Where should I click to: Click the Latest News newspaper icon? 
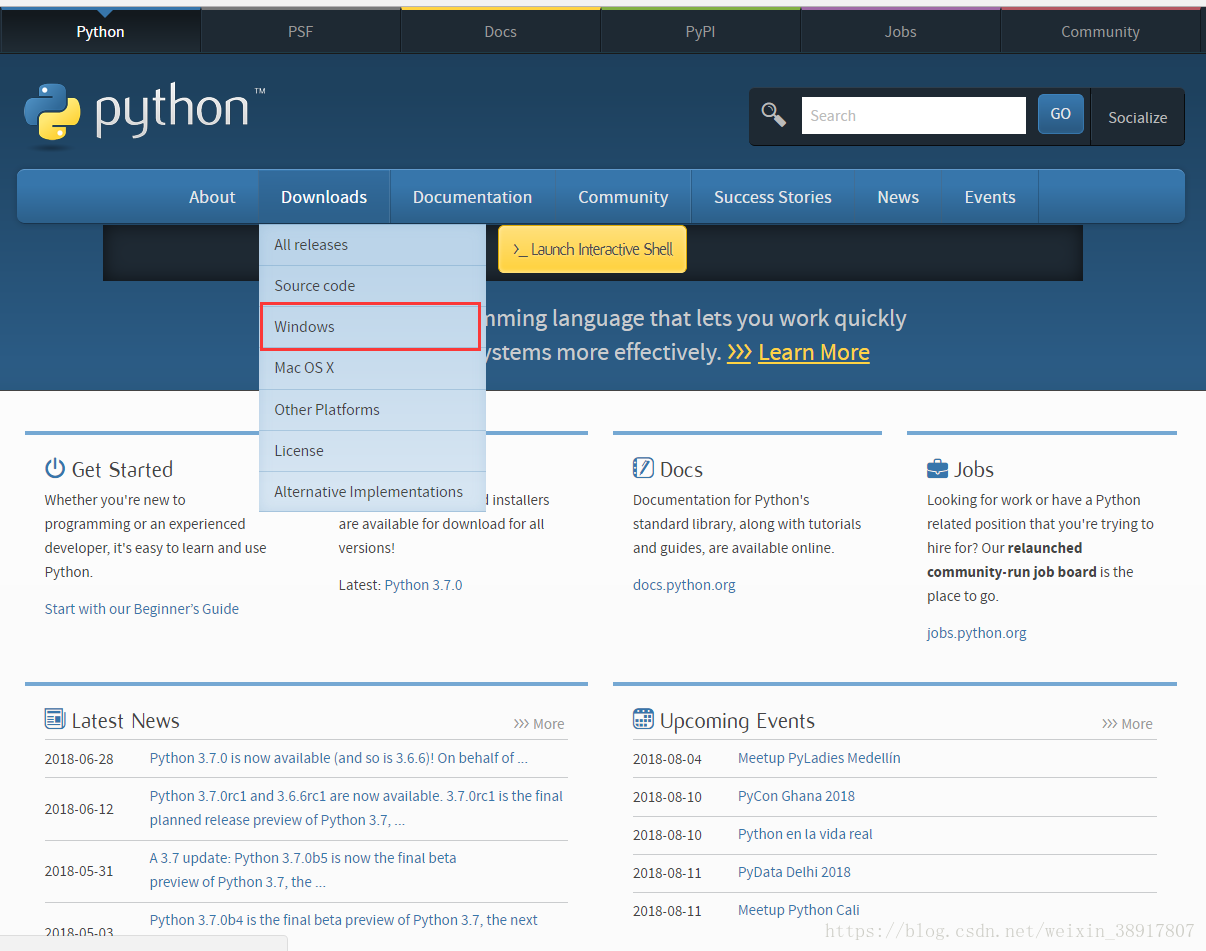point(55,719)
